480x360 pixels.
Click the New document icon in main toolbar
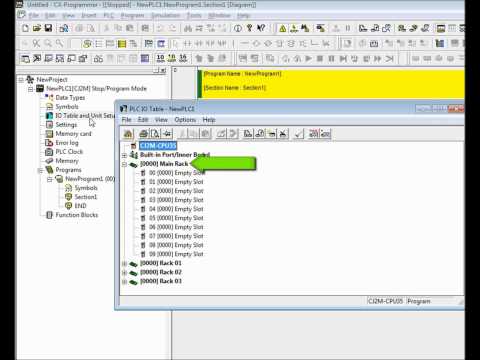pos(25,28)
